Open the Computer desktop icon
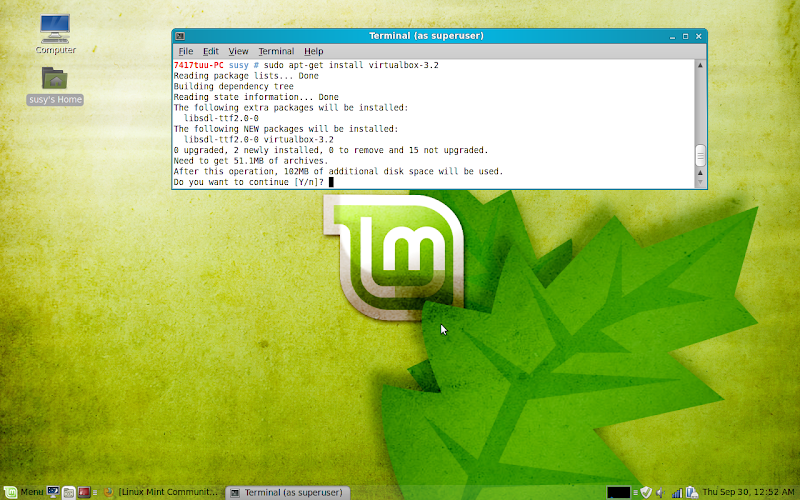The width and height of the screenshot is (800, 500). pos(55,34)
